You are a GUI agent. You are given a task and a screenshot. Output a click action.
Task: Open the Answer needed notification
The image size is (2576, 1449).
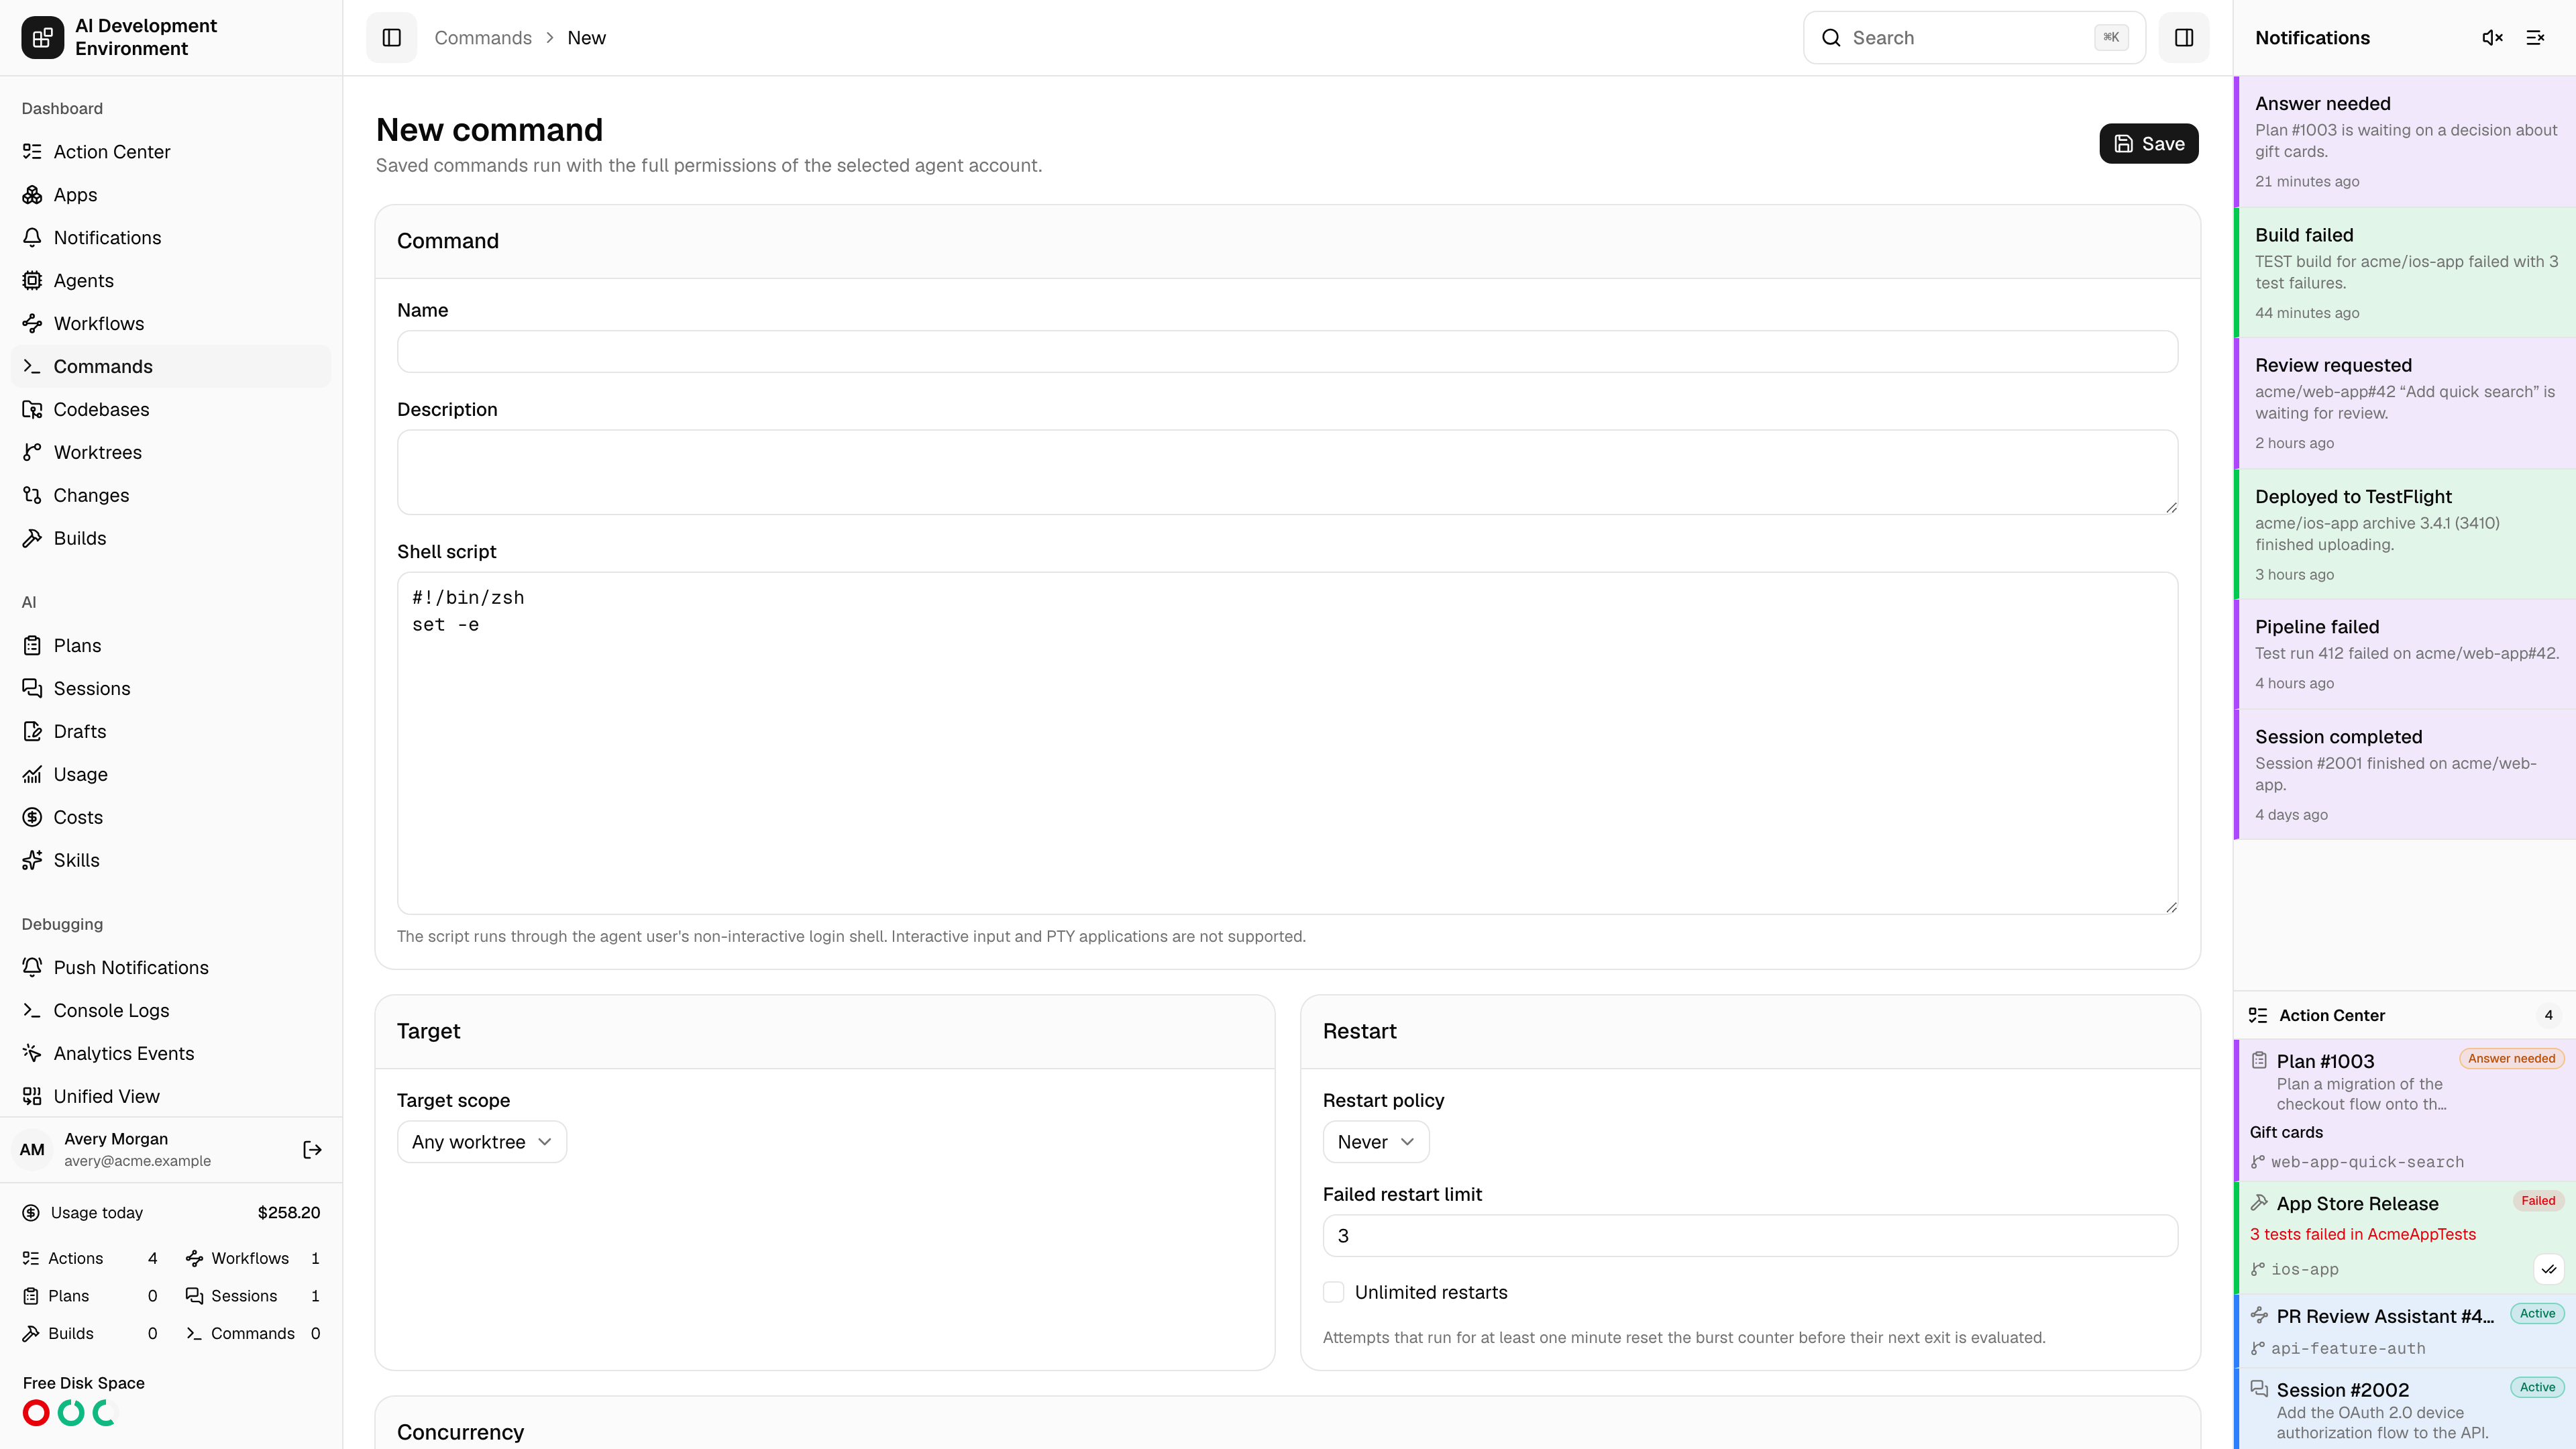pos(2405,142)
